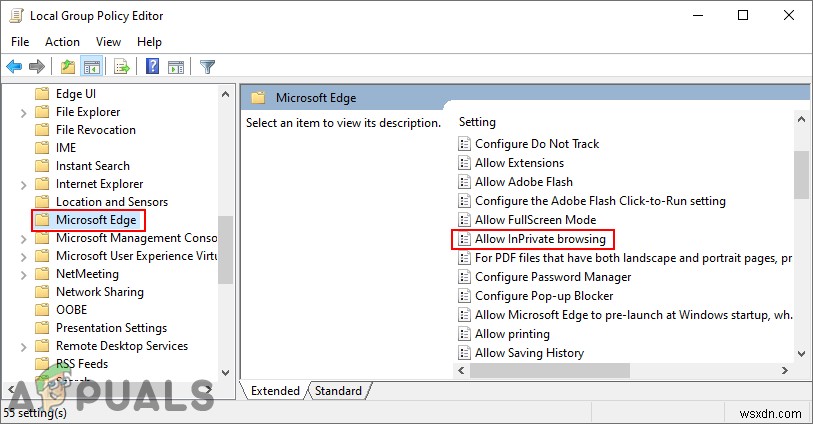Click the Back arrow toolbar icon
The image size is (813, 424).
(x=14, y=66)
